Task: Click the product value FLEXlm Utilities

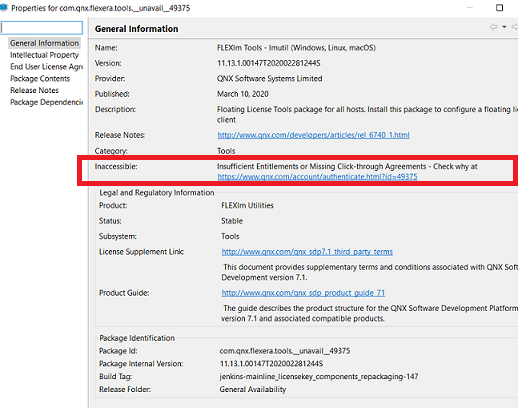Action: coord(247,205)
